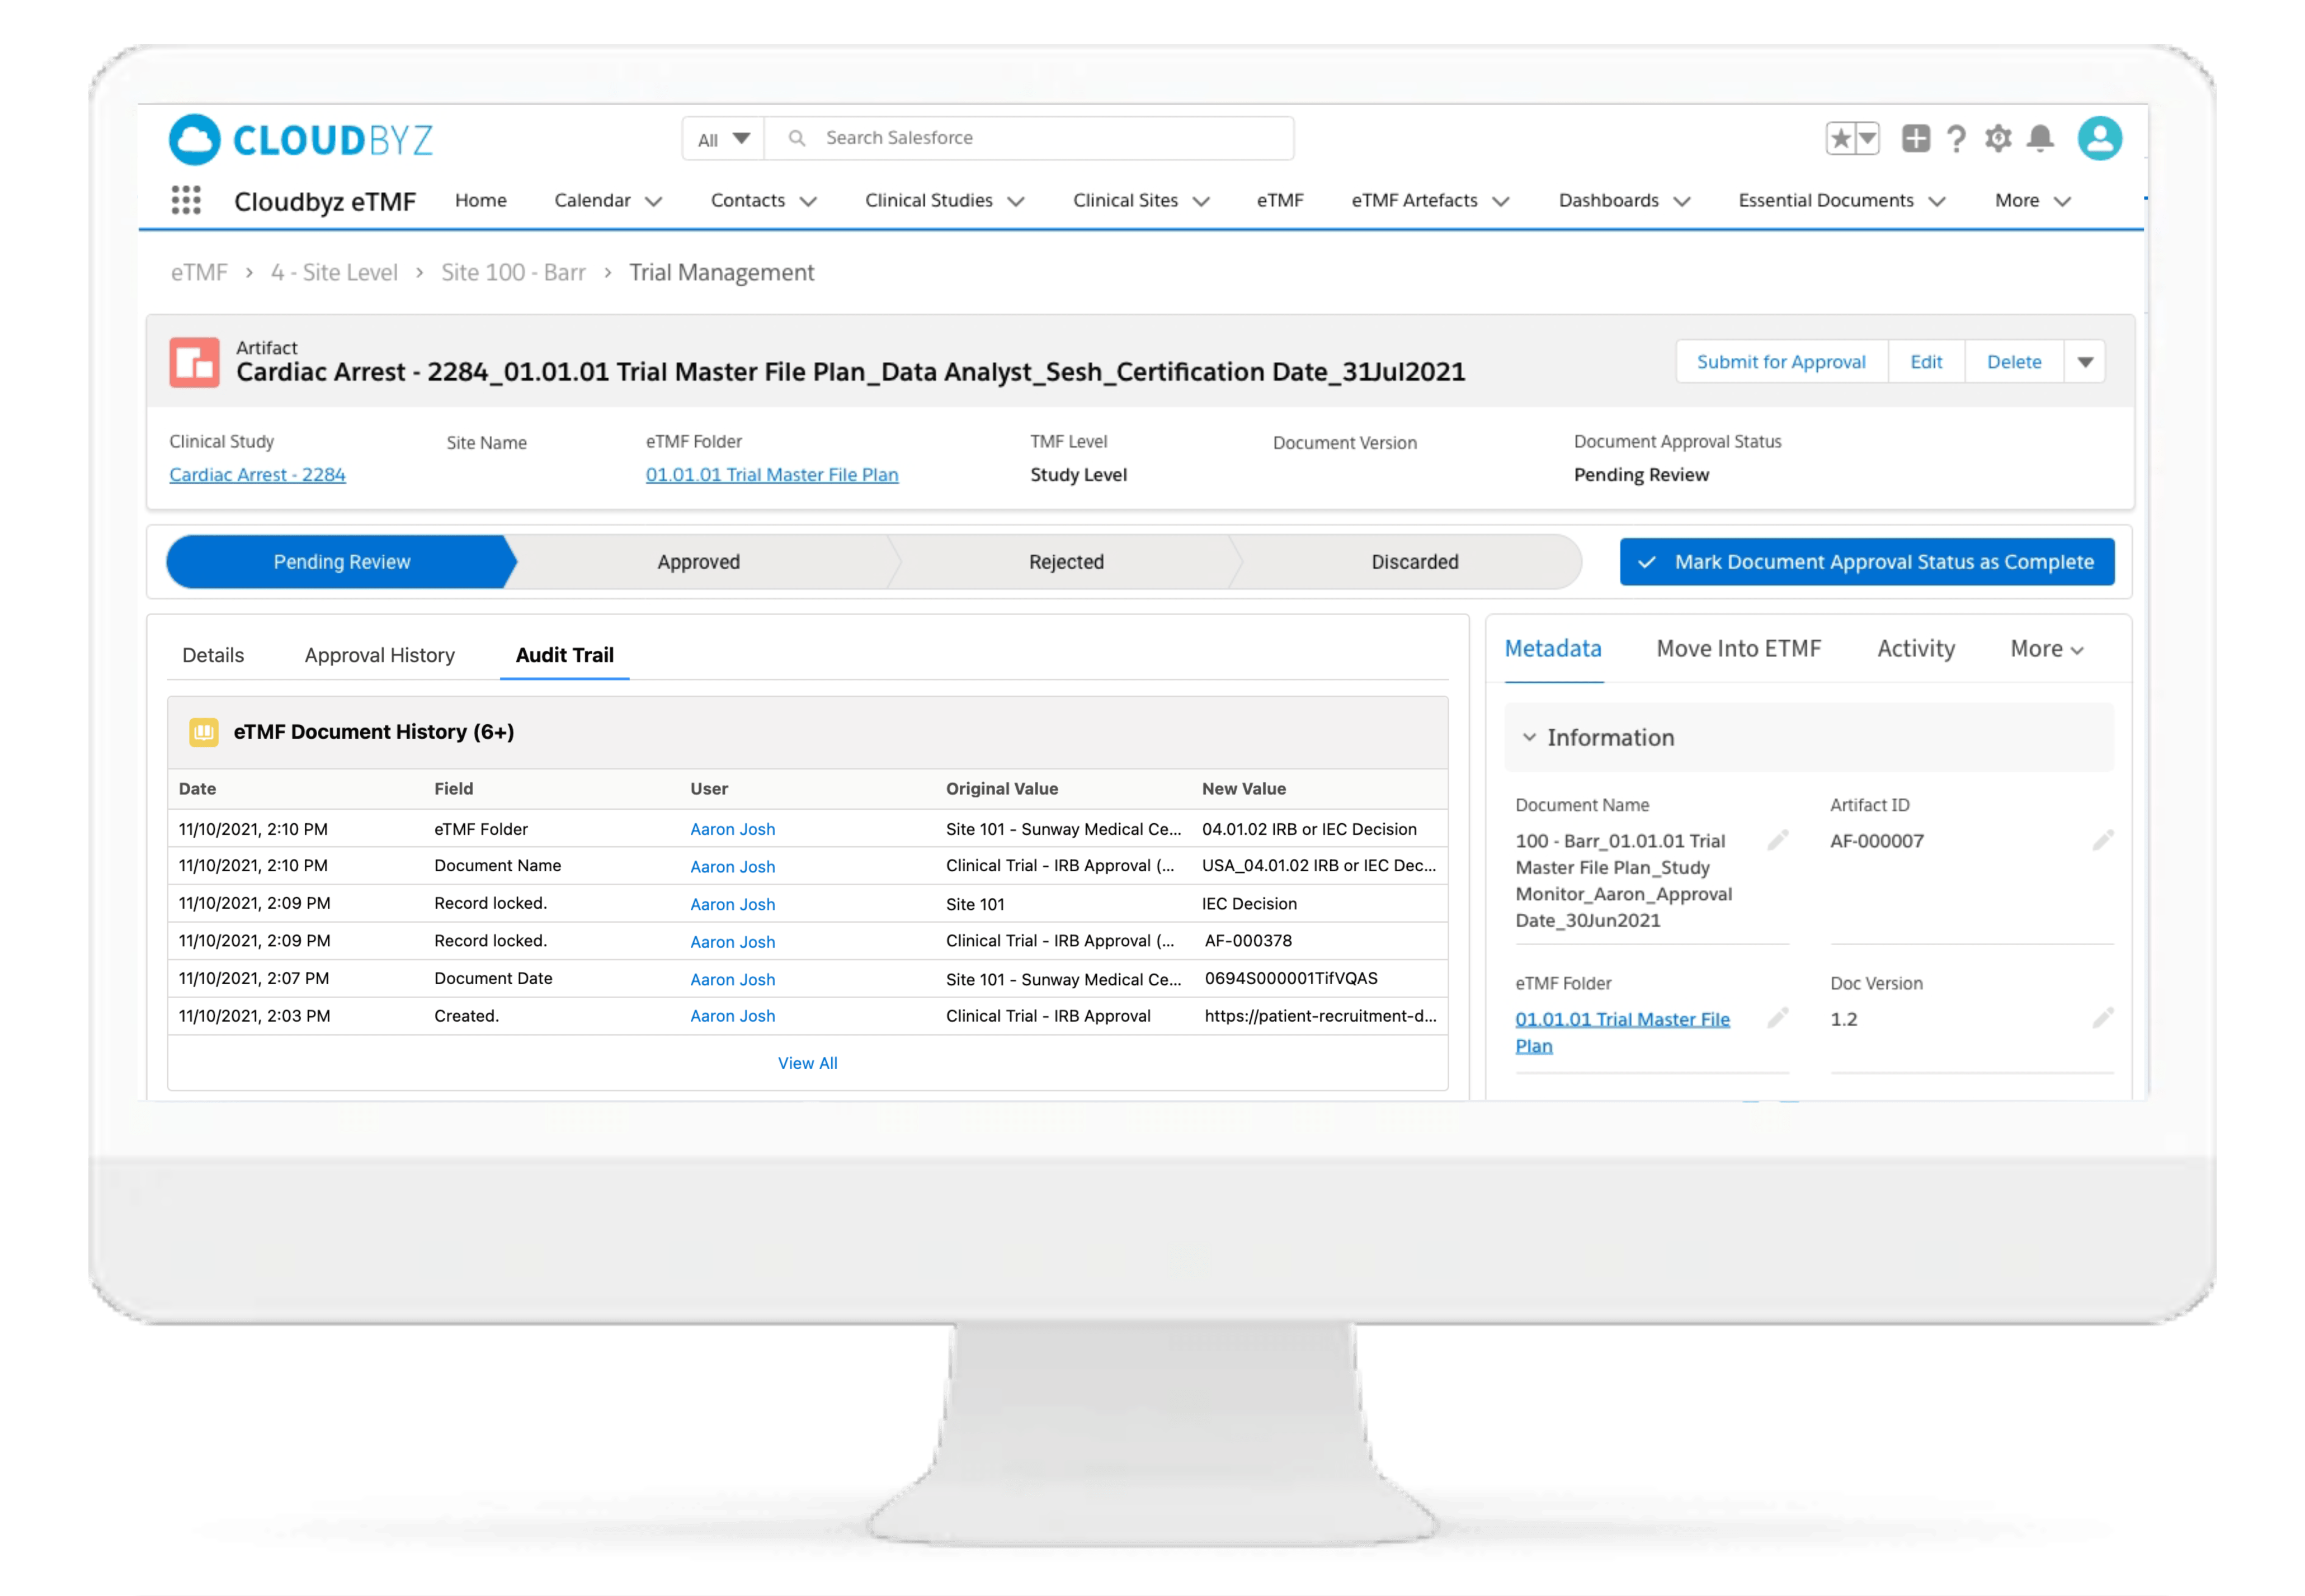The height and width of the screenshot is (1596, 2305).
Task: Click the Date column header
Action: [197, 789]
